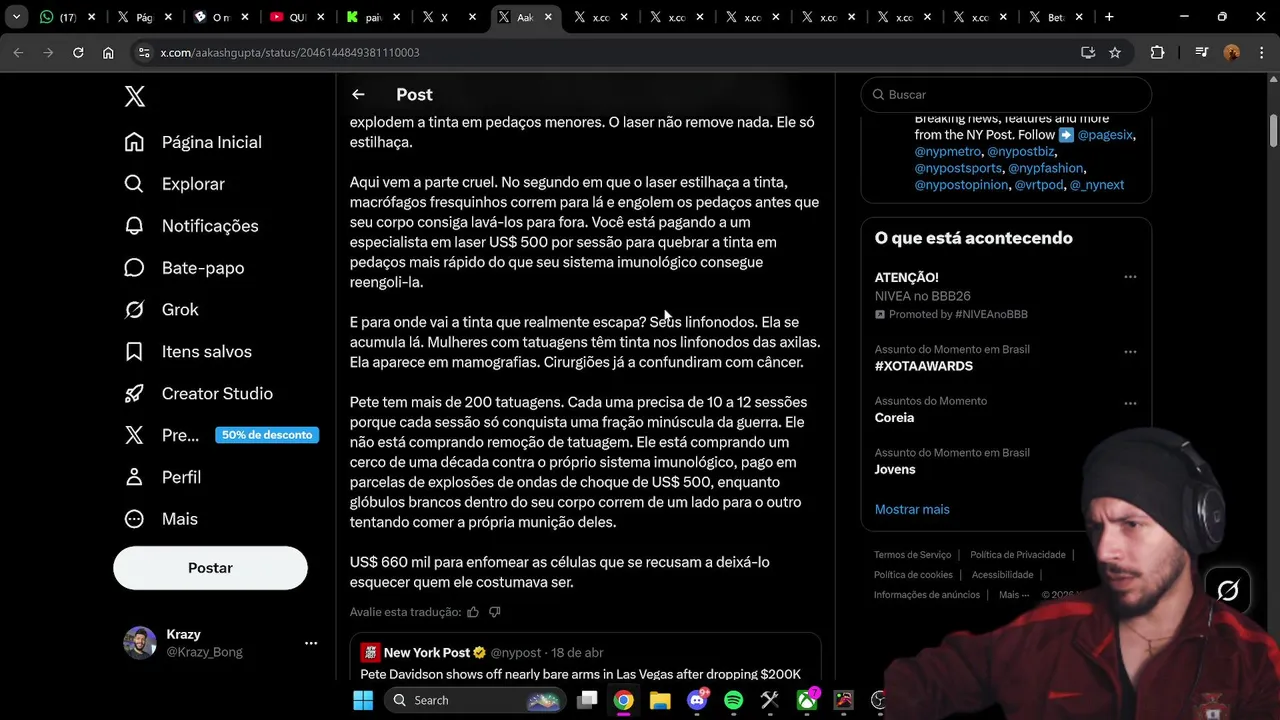
Task: Open @nypostsports mention link
Action: (x=959, y=168)
